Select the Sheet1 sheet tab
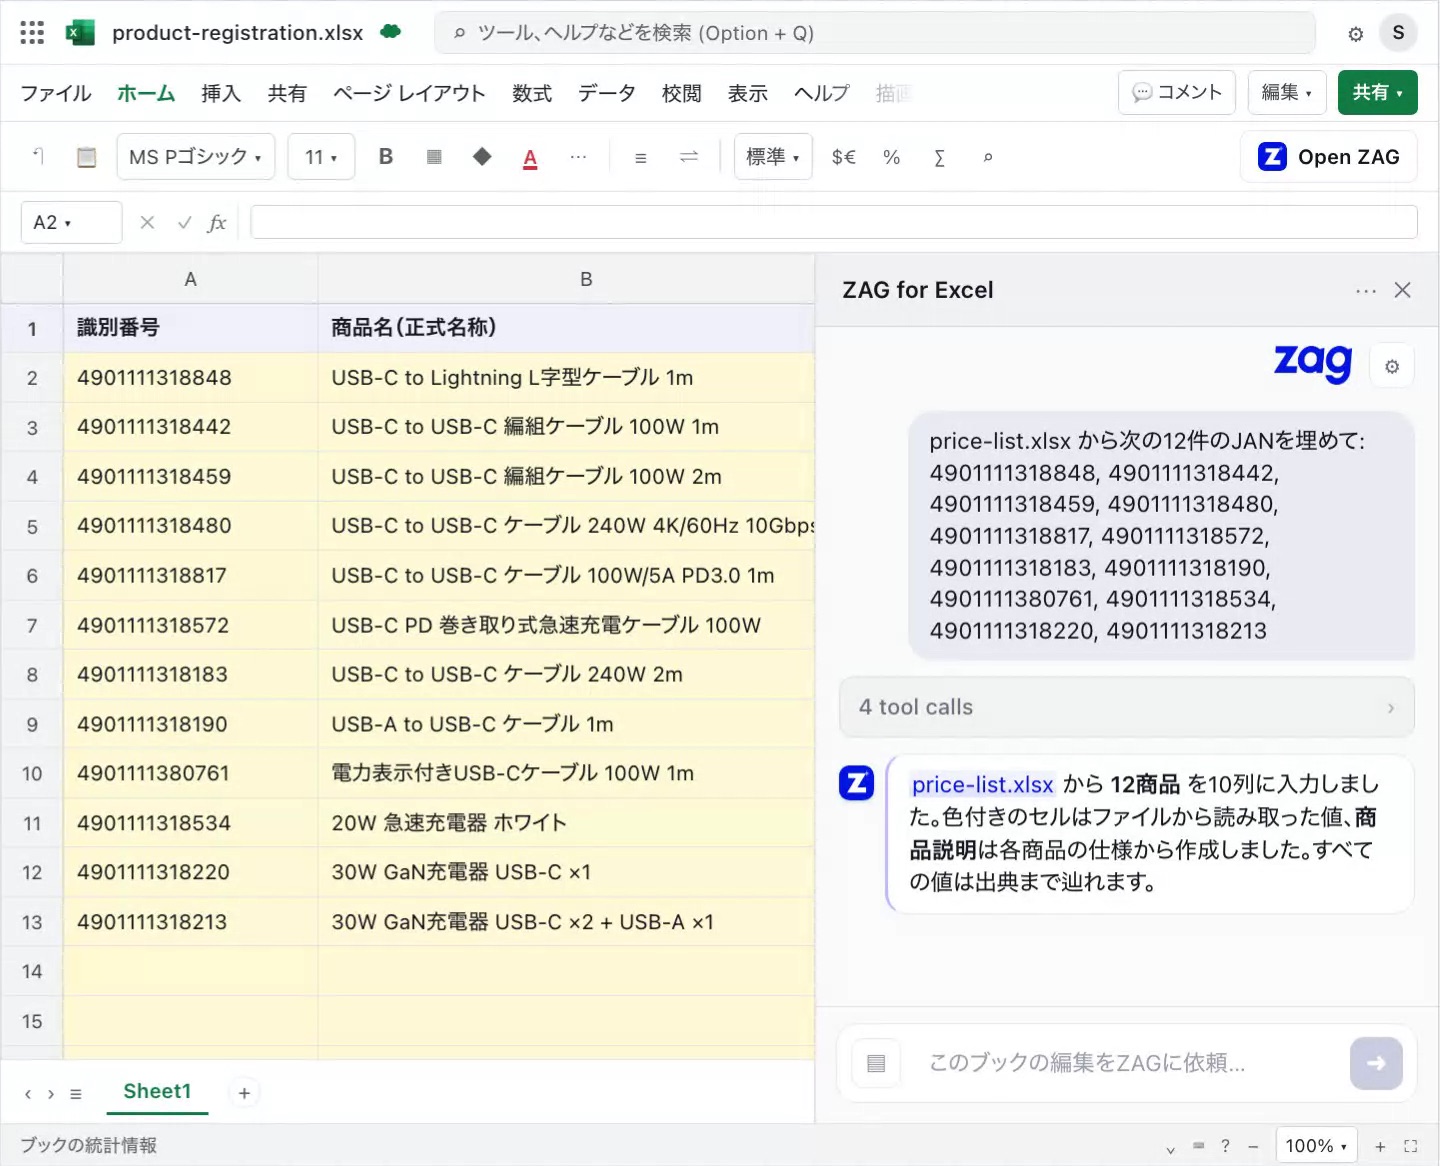 pos(157,1091)
